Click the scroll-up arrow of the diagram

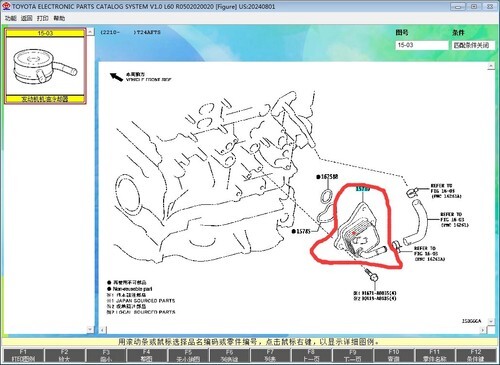tap(491, 66)
